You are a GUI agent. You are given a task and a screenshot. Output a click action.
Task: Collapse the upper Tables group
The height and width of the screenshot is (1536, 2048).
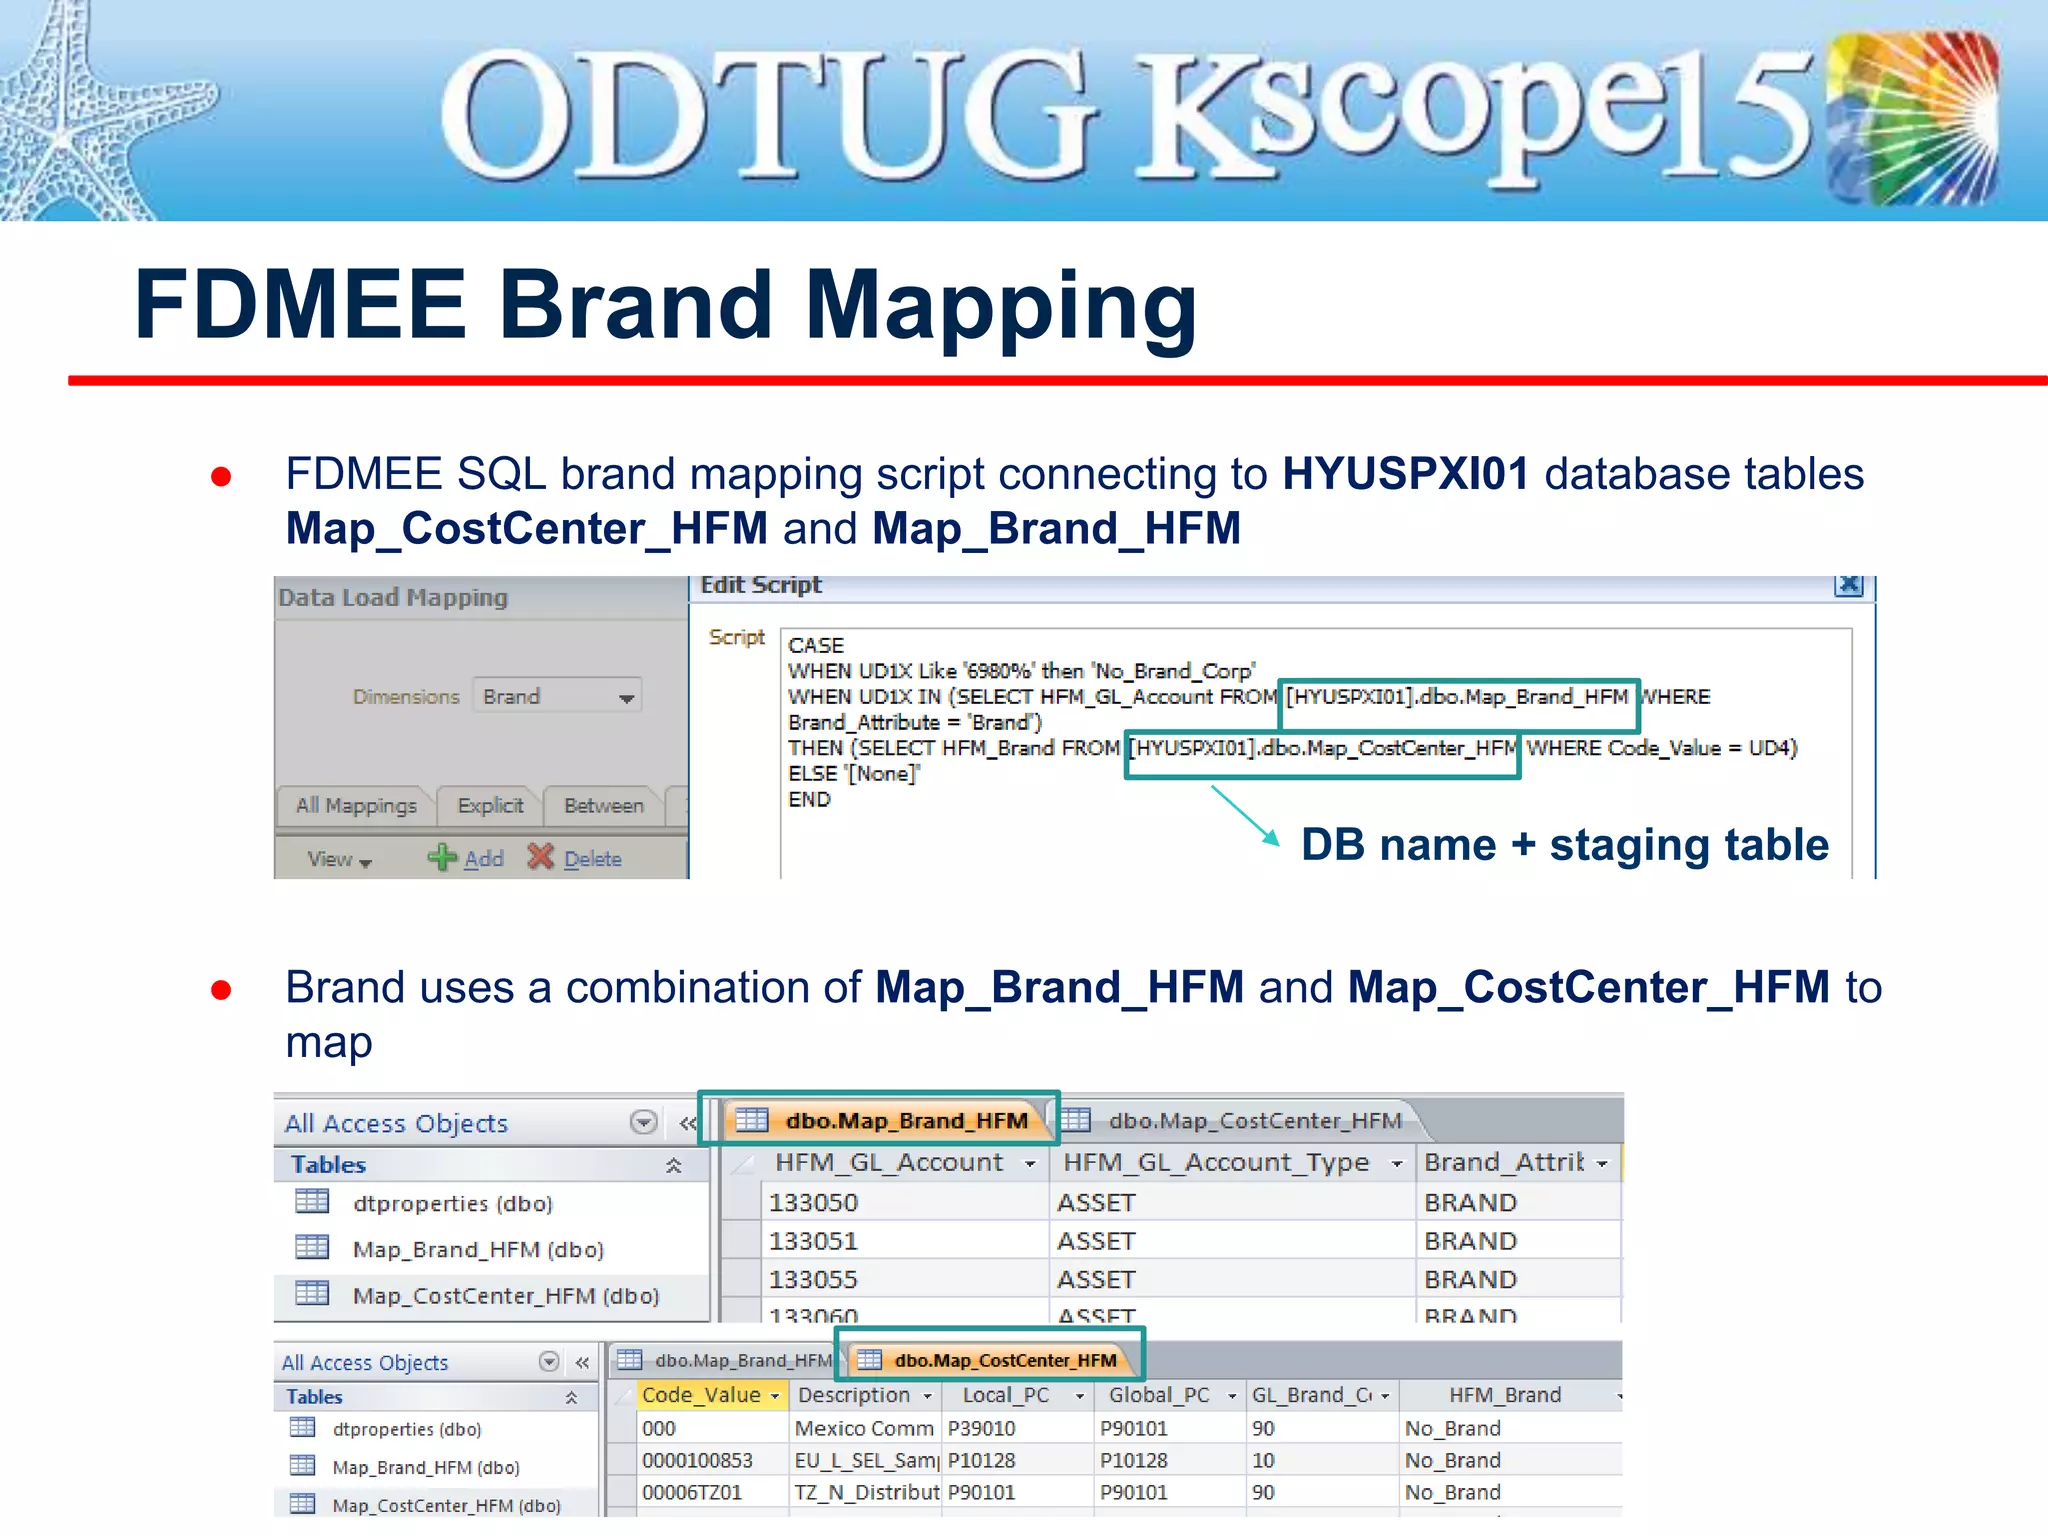click(674, 1165)
